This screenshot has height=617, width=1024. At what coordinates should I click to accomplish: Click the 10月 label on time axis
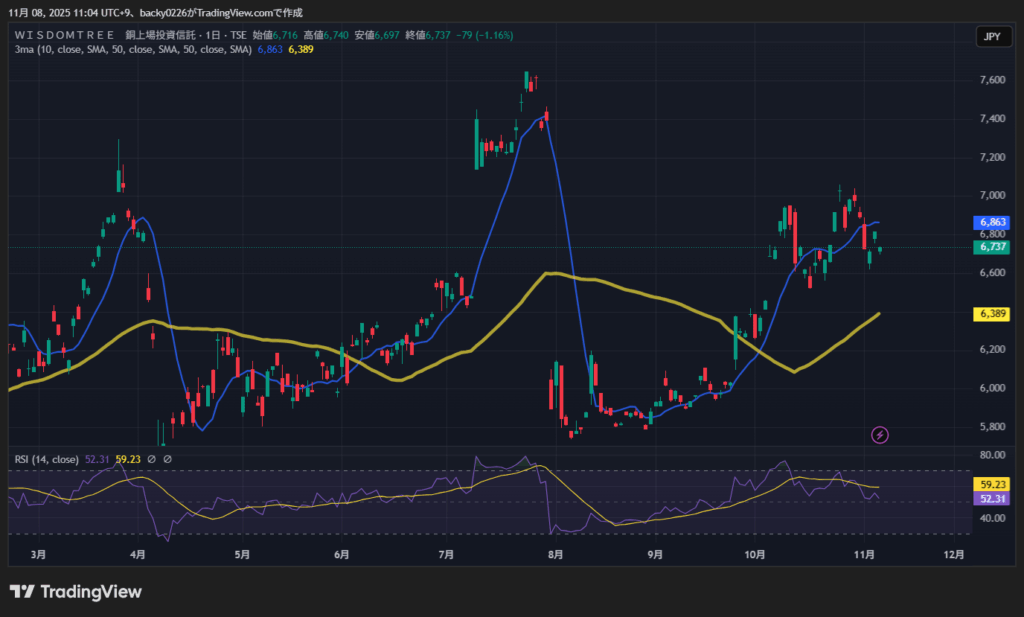coord(755,555)
